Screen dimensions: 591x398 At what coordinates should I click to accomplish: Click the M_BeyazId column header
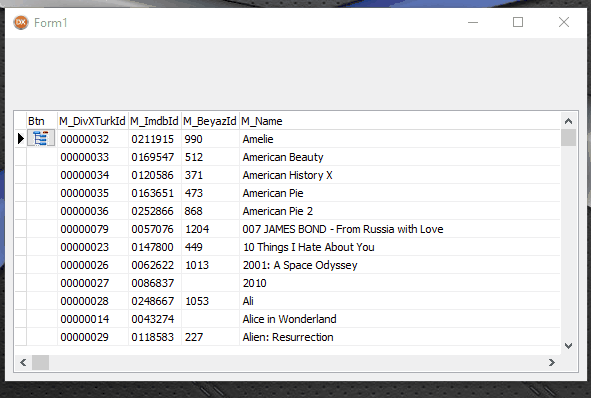click(210, 121)
